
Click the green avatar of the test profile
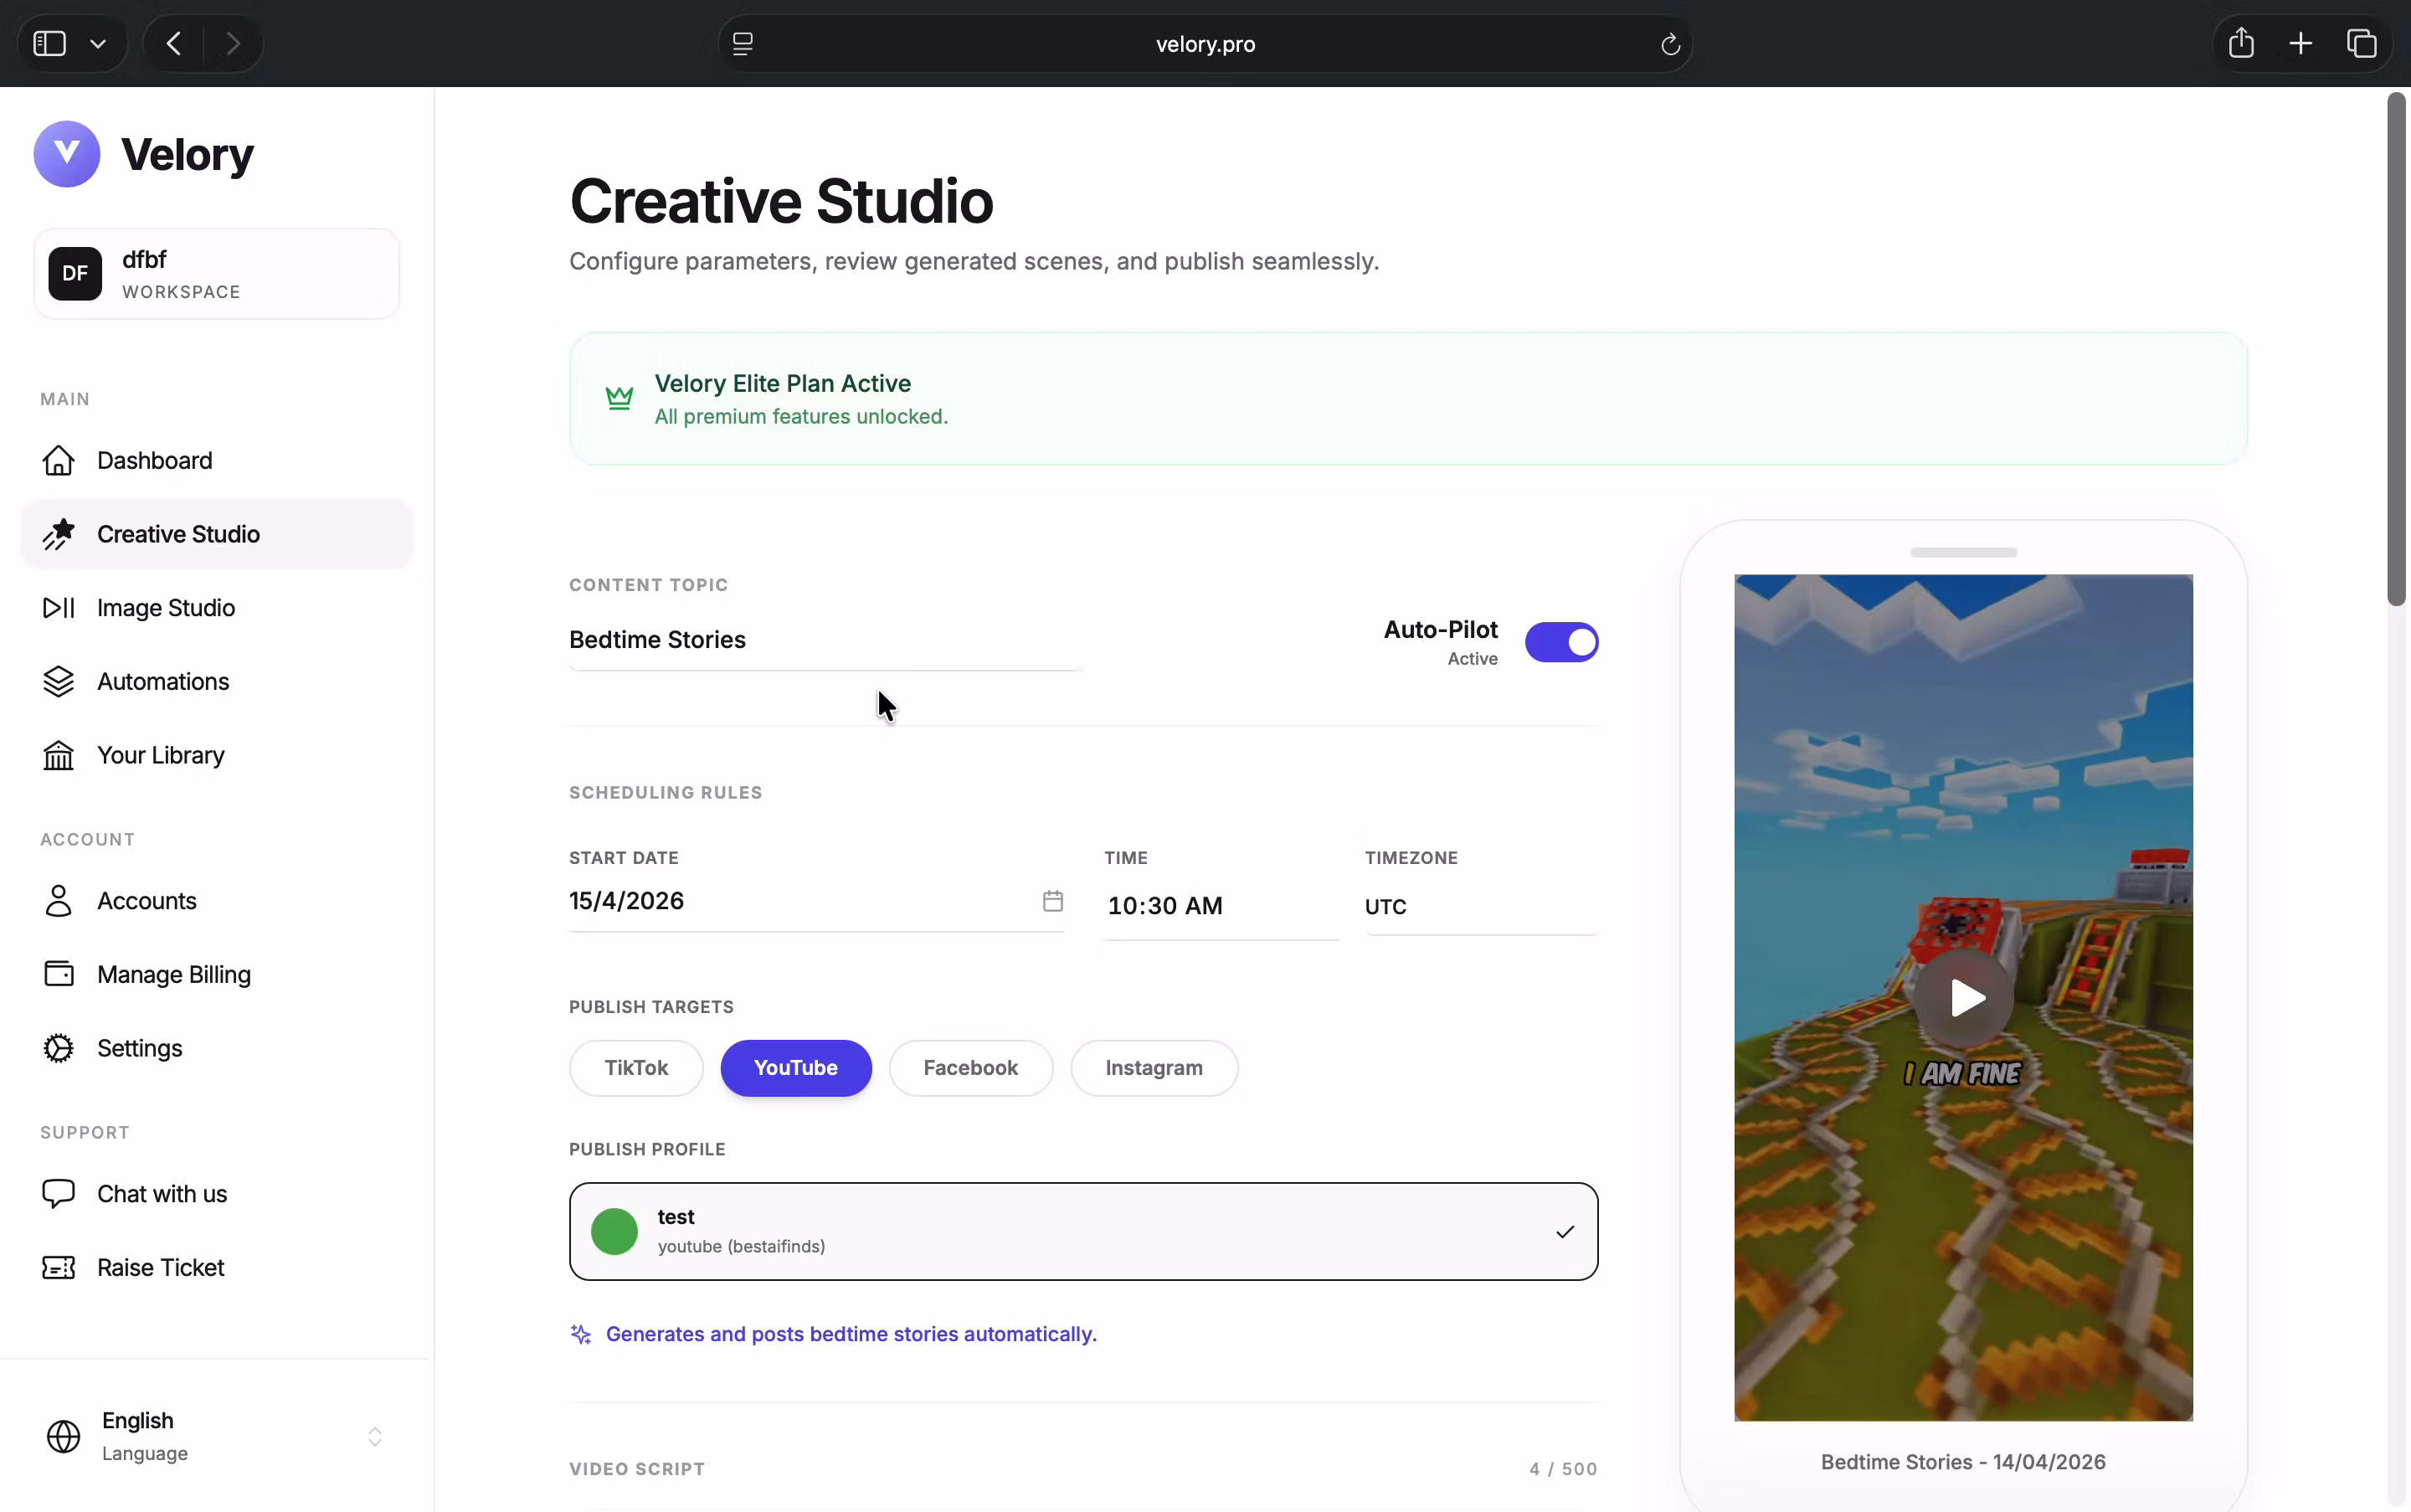tap(615, 1232)
